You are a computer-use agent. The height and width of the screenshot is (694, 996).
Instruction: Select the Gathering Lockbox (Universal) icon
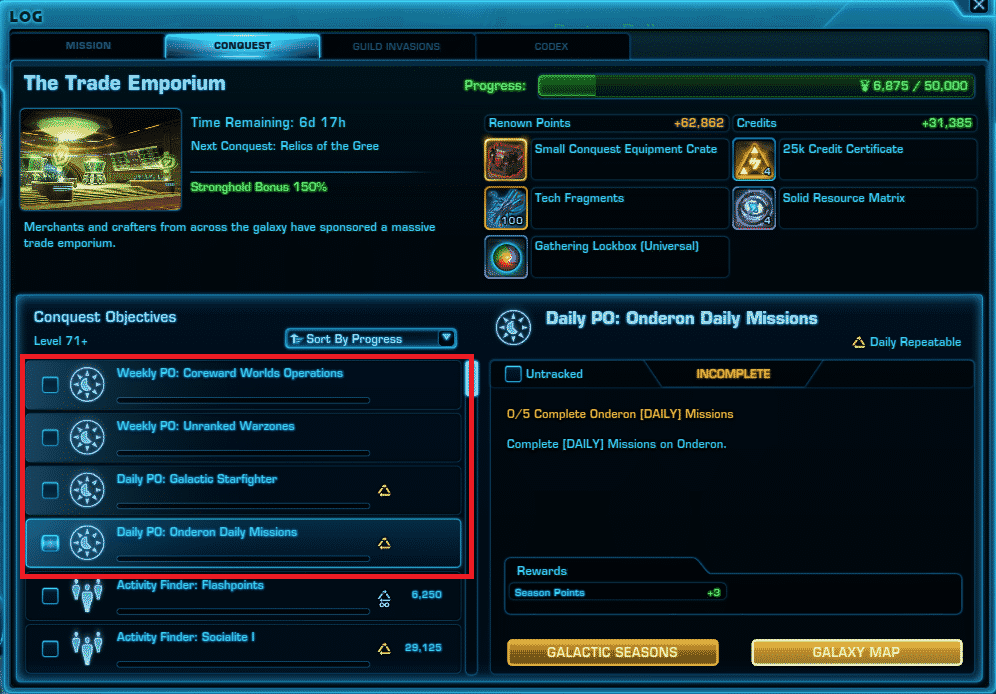tap(506, 257)
